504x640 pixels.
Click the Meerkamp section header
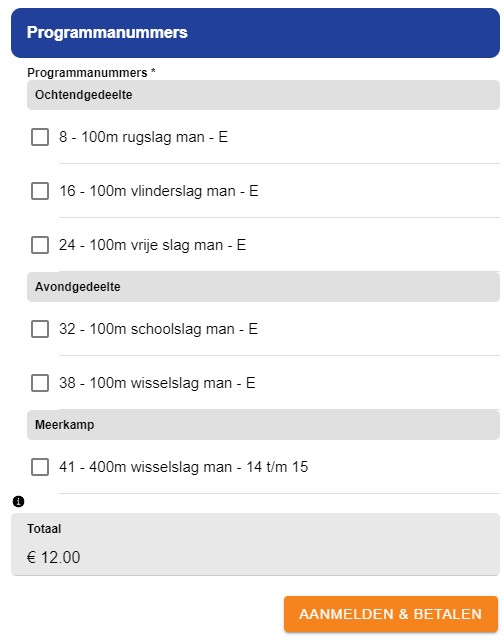pyautogui.click(x=263, y=424)
